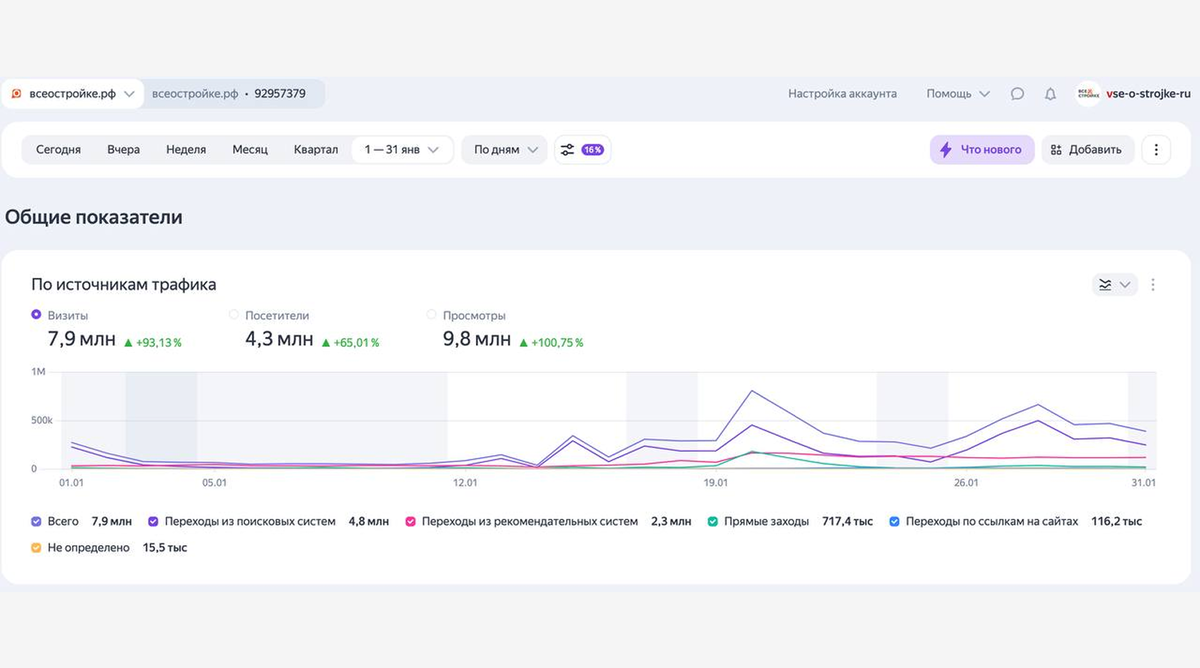
Task: Click the chart peak near 19.01
Action: point(752,391)
